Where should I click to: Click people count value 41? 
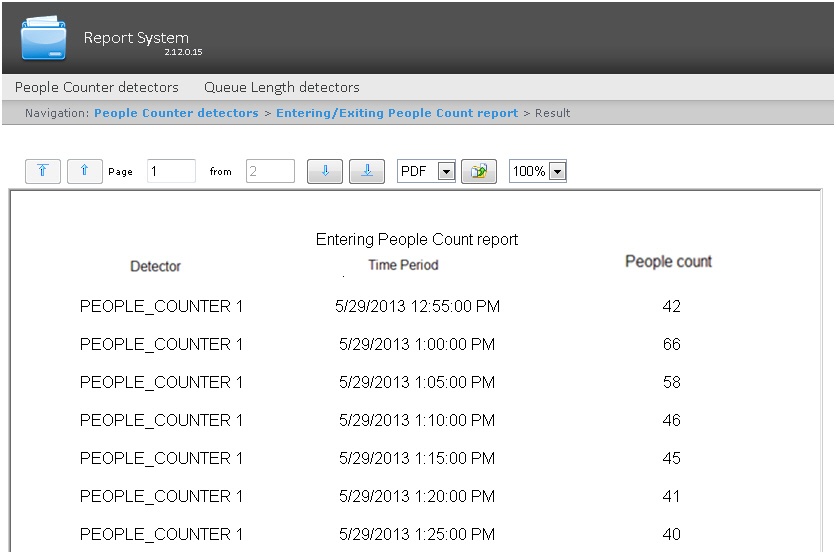(671, 496)
